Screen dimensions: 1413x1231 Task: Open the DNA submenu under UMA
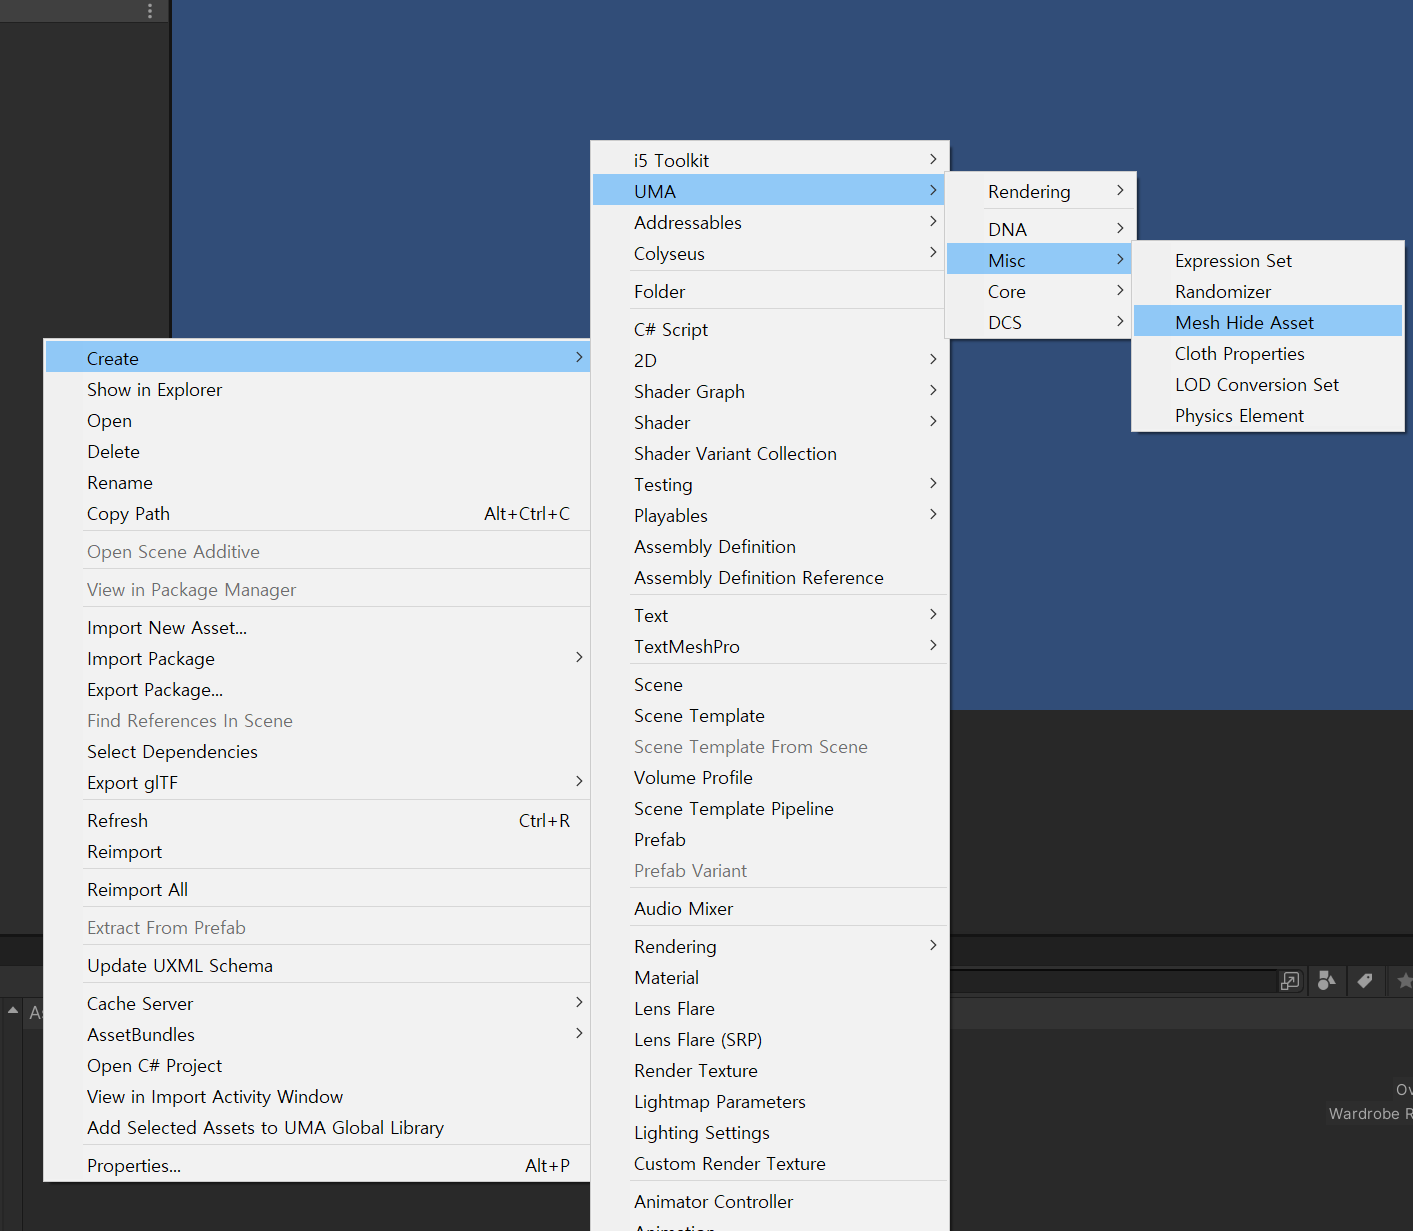1040,229
